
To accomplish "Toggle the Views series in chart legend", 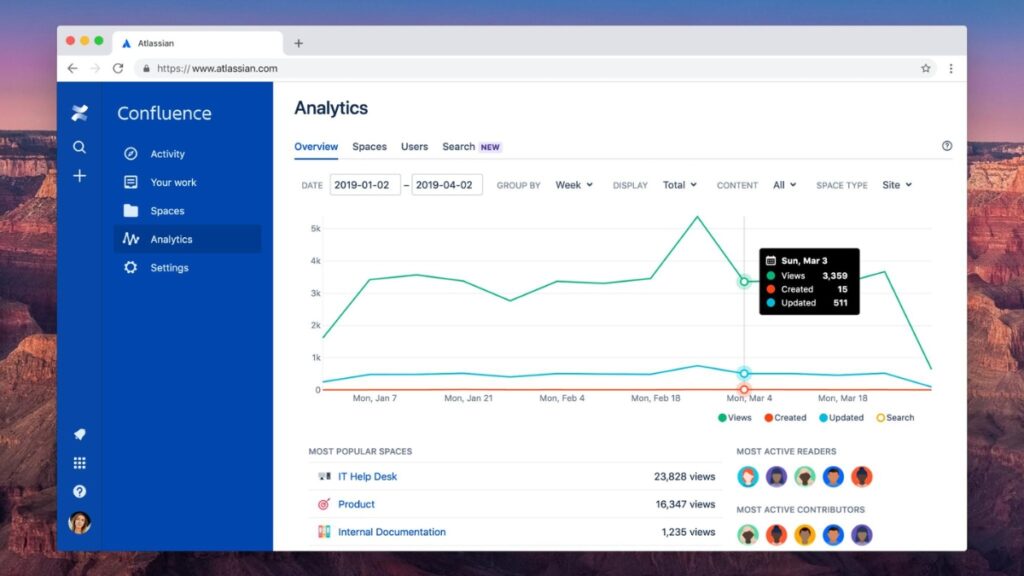I will click(735, 417).
